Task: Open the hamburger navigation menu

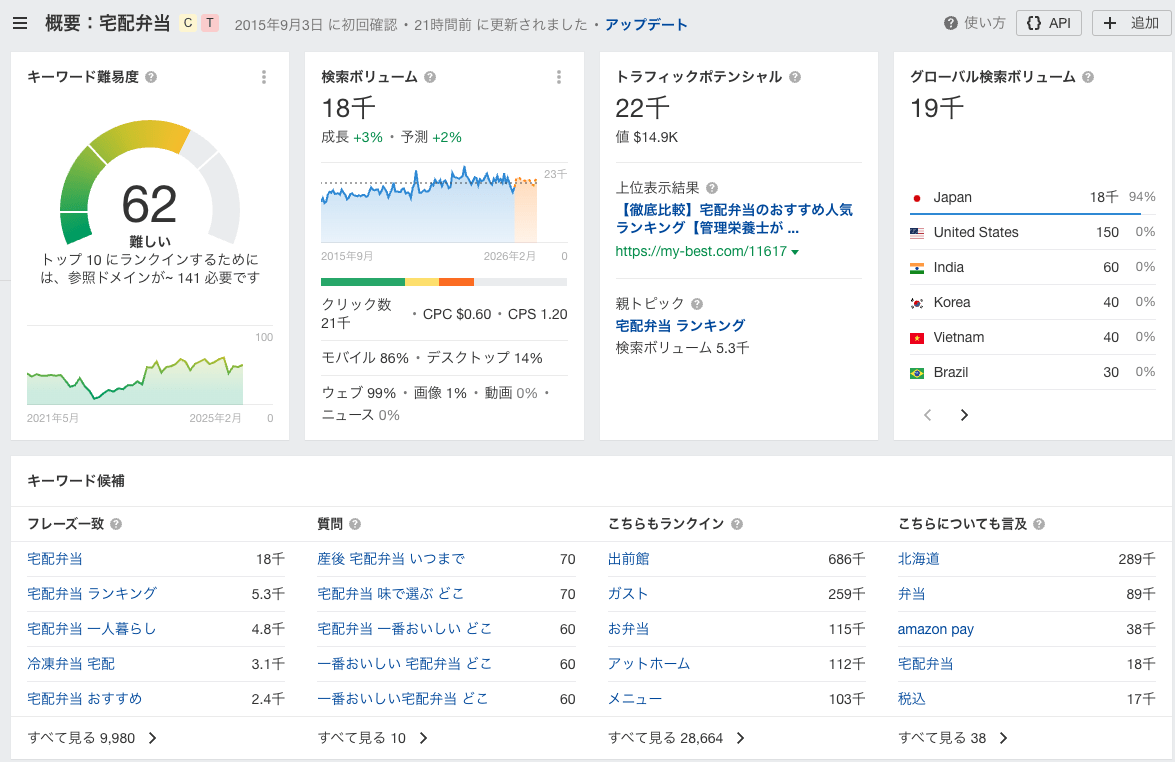Action: [x=20, y=22]
